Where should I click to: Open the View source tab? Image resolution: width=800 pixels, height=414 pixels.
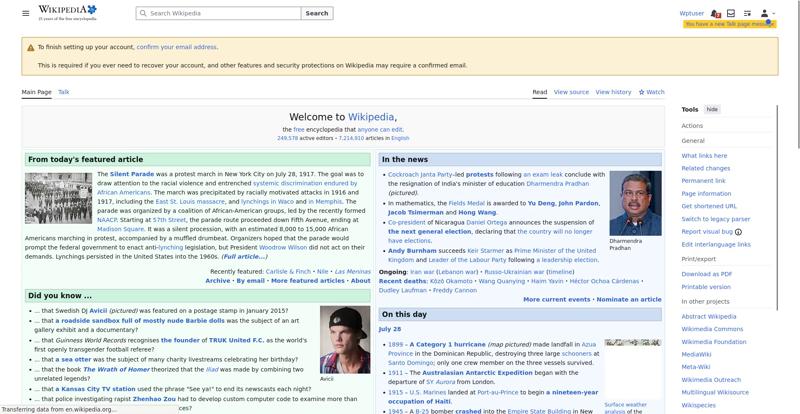coord(571,92)
